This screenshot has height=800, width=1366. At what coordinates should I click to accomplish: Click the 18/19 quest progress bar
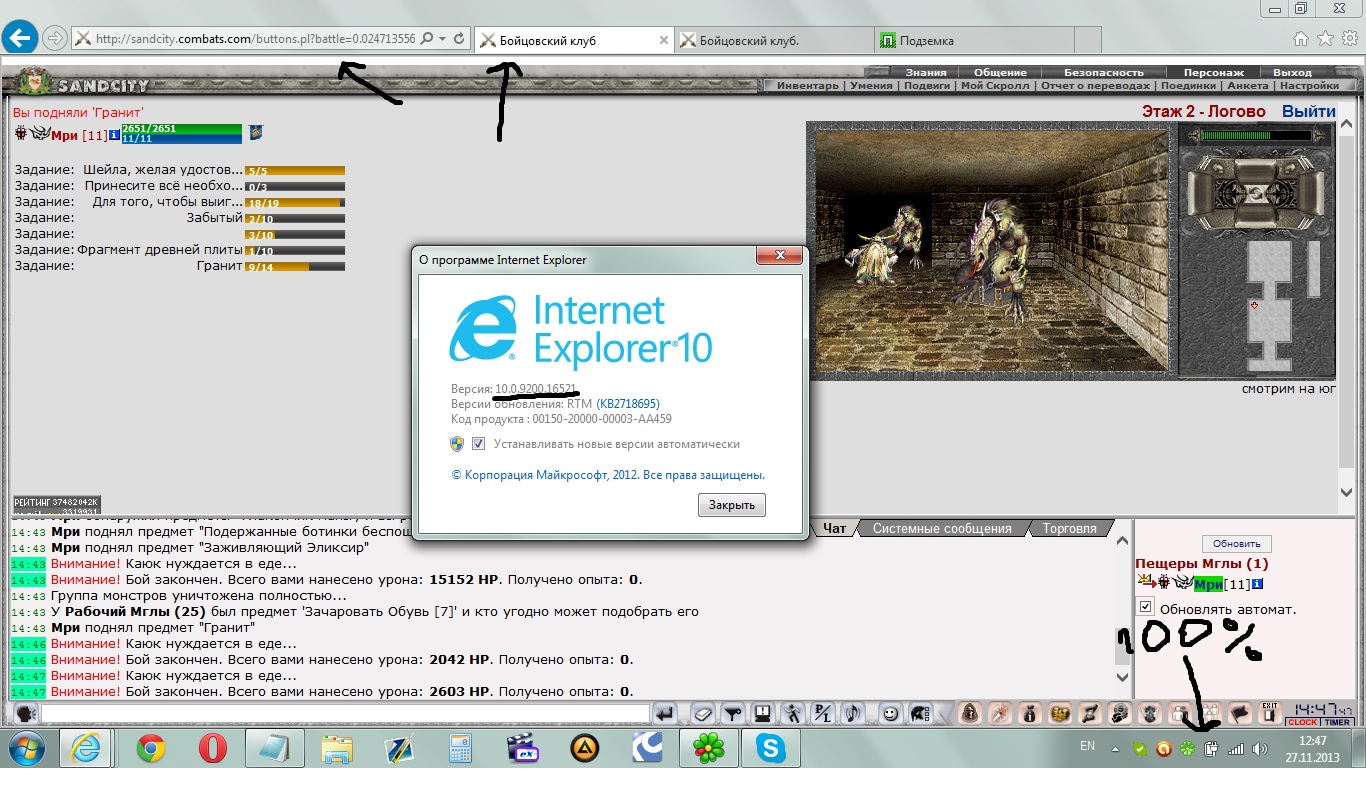[295, 202]
